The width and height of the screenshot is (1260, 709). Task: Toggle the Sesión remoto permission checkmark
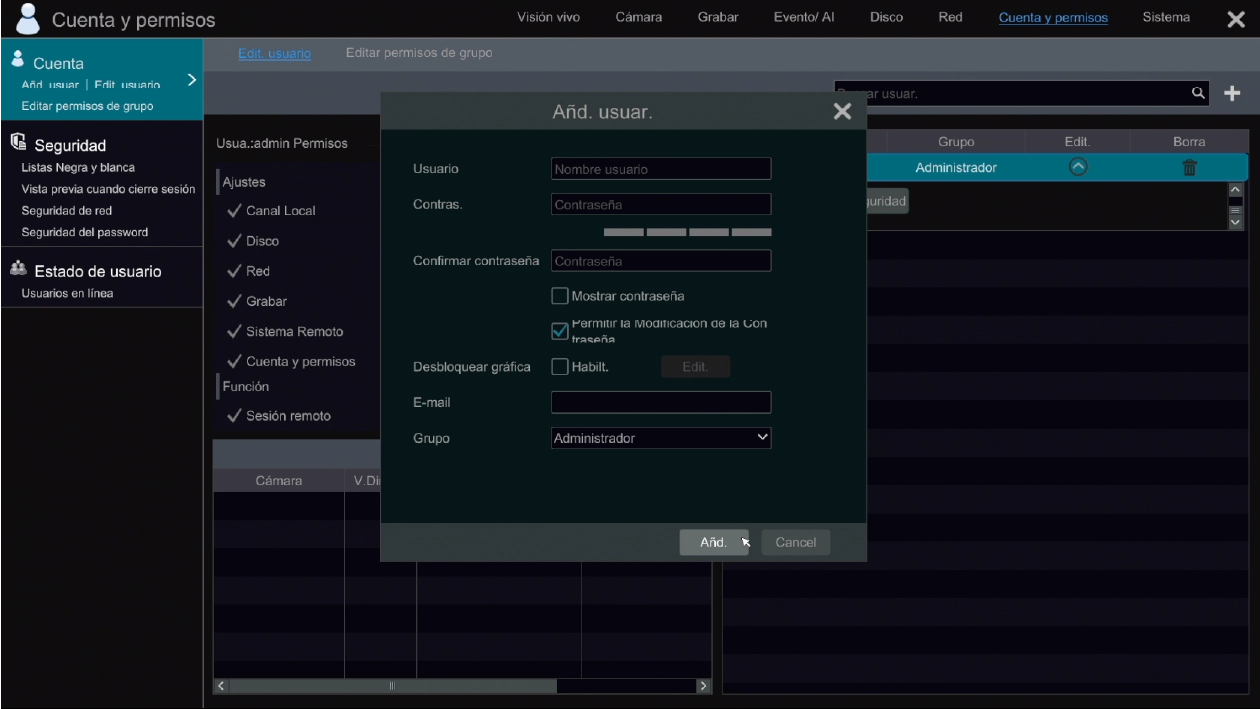pos(234,416)
